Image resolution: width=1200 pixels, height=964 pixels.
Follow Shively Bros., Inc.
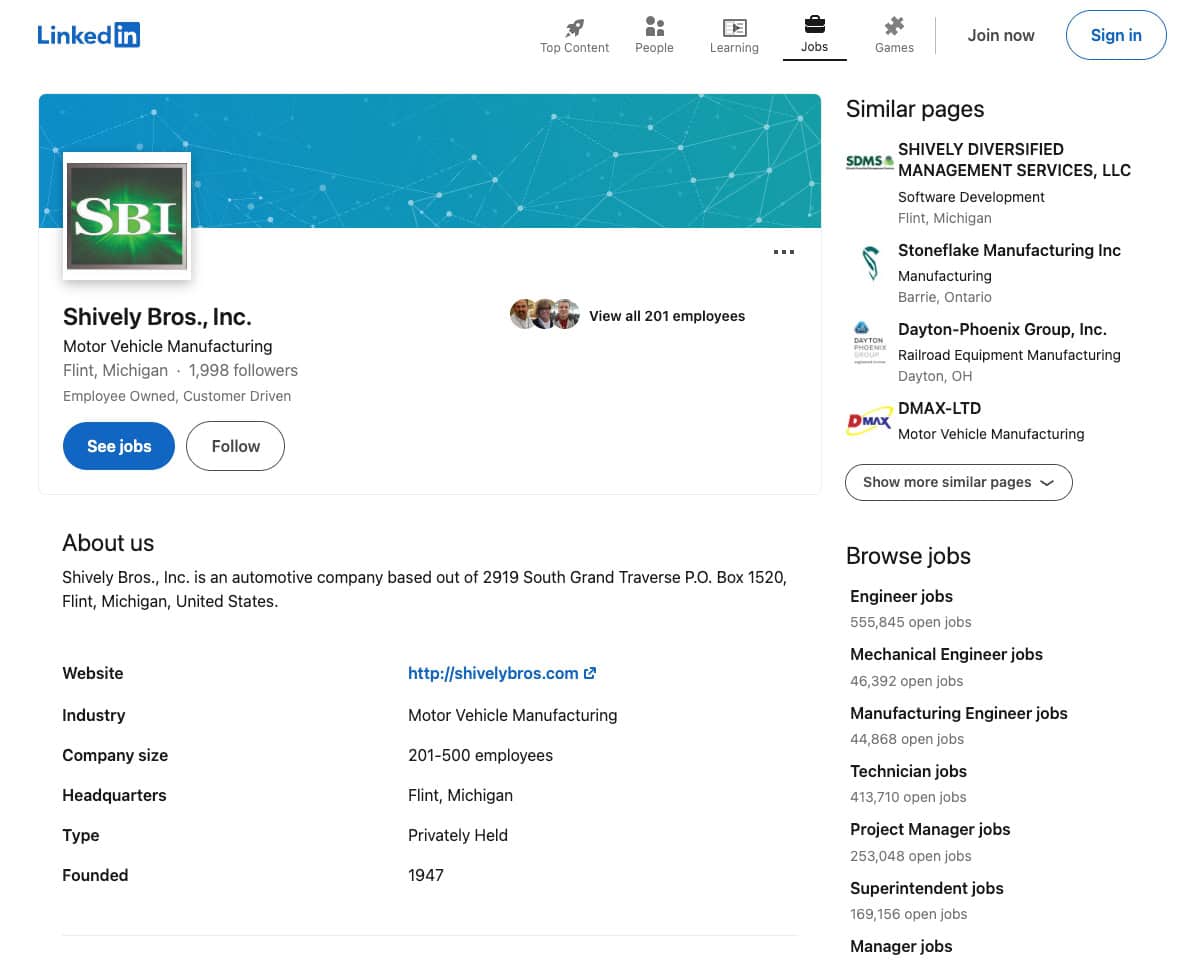click(x=235, y=446)
